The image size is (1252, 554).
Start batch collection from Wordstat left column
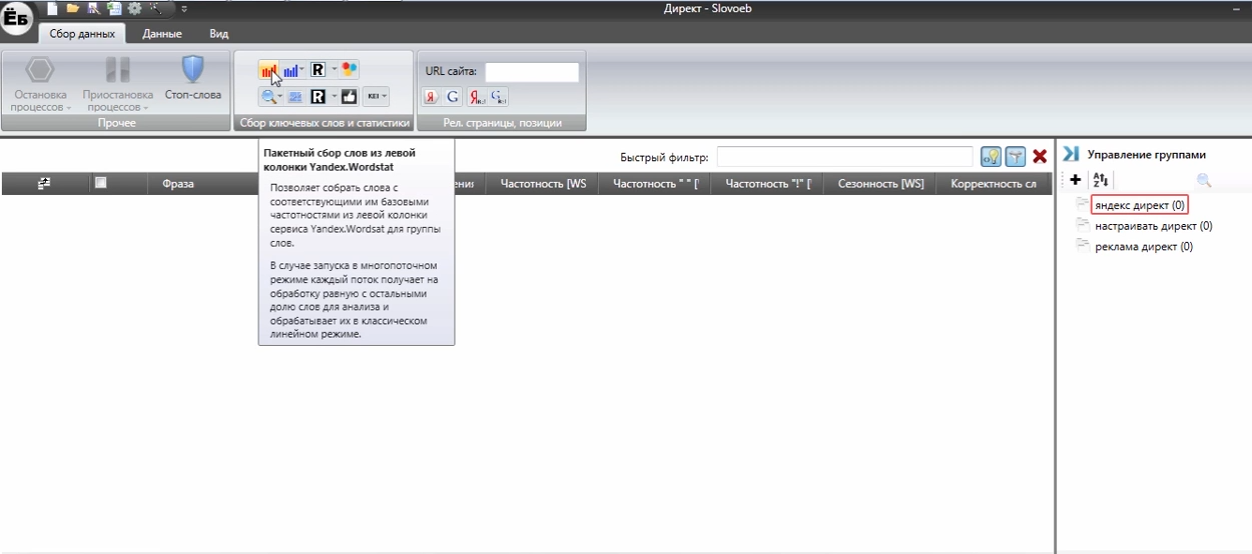pyautogui.click(x=268, y=70)
